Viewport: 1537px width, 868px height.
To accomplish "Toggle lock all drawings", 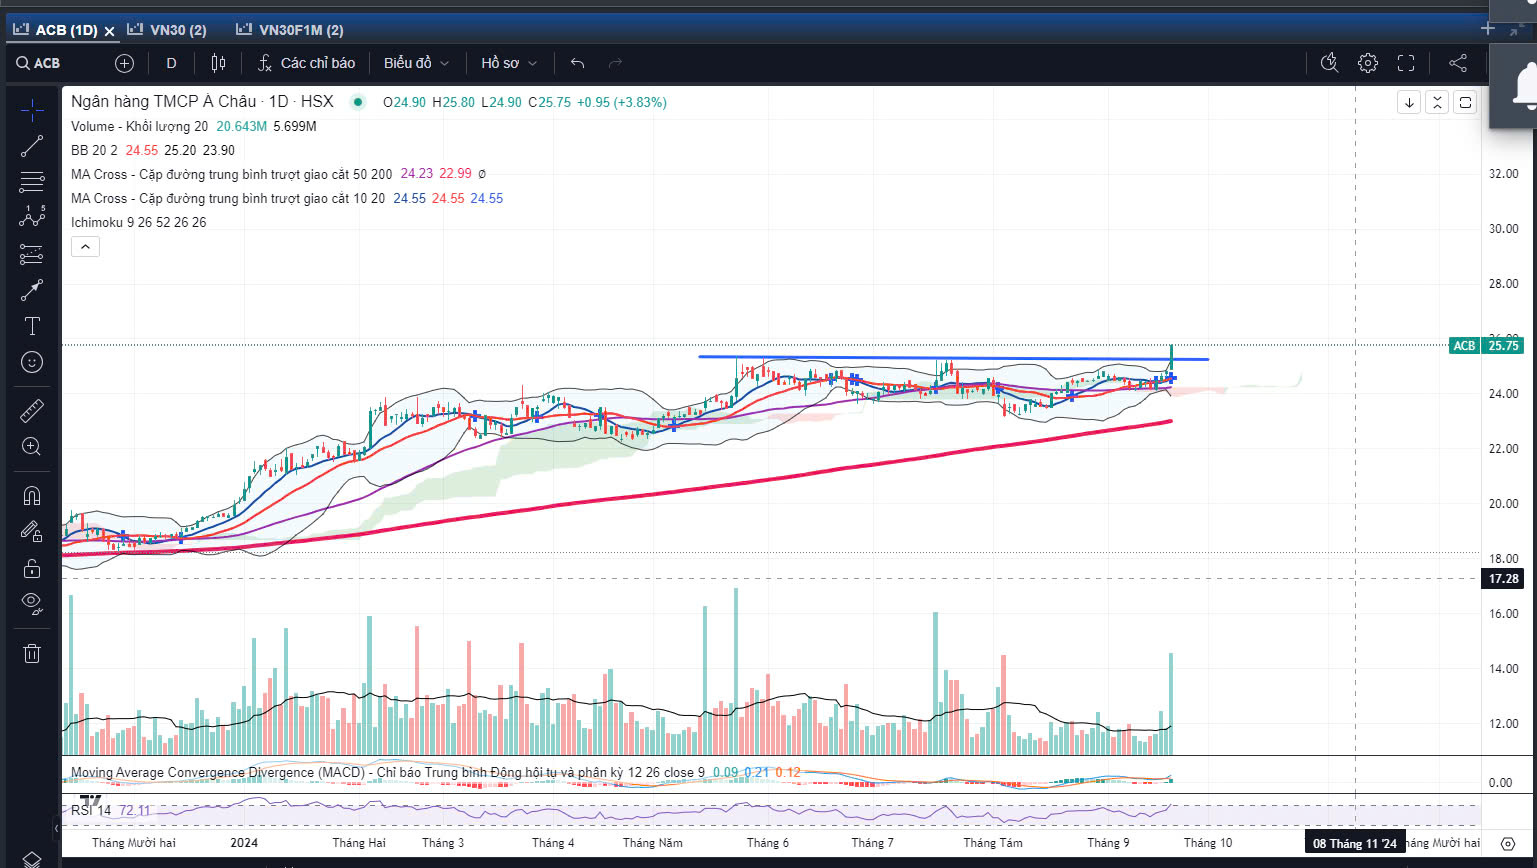I will [x=32, y=568].
